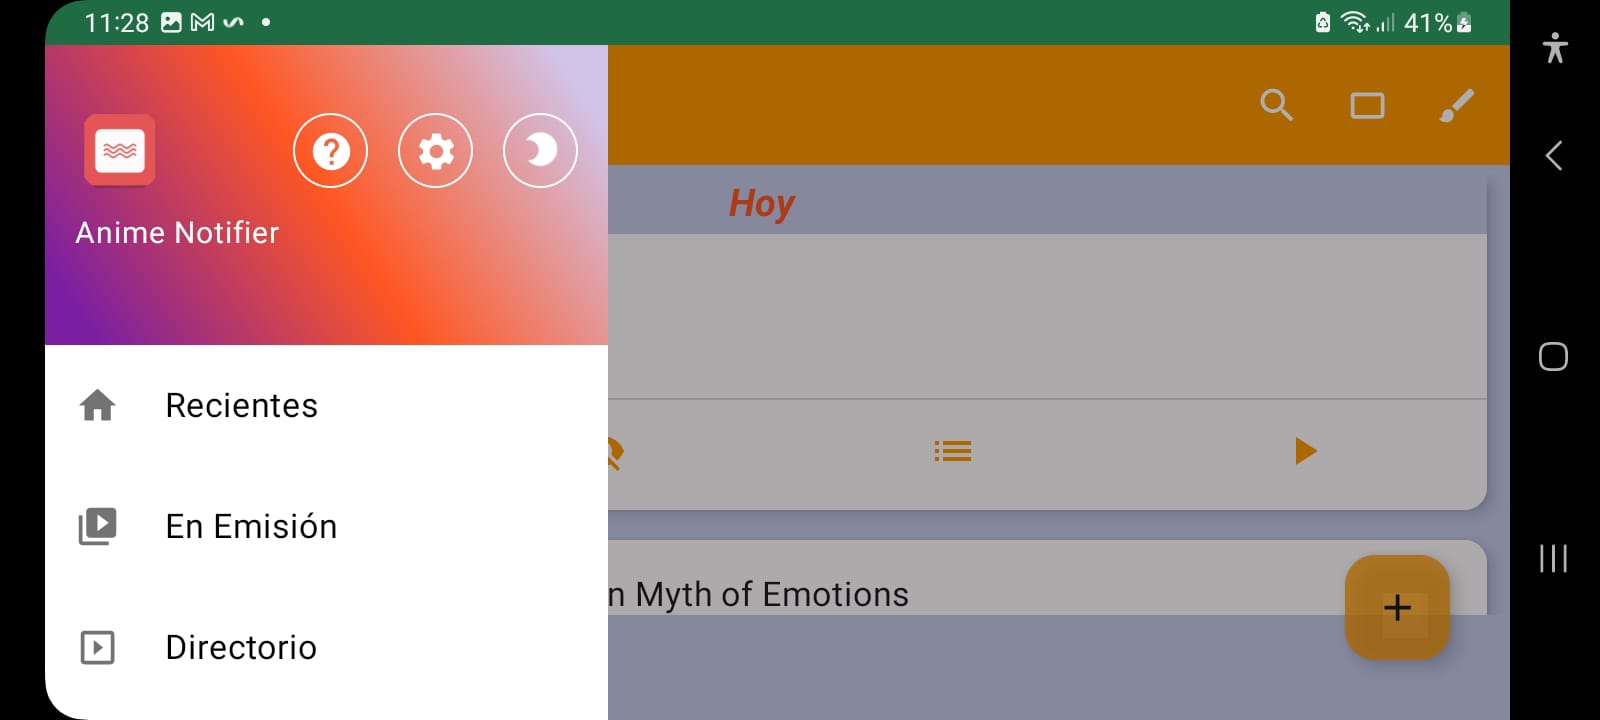Click the 'Anime Notifier' drawer title
This screenshot has height=720, width=1600.
coord(177,233)
